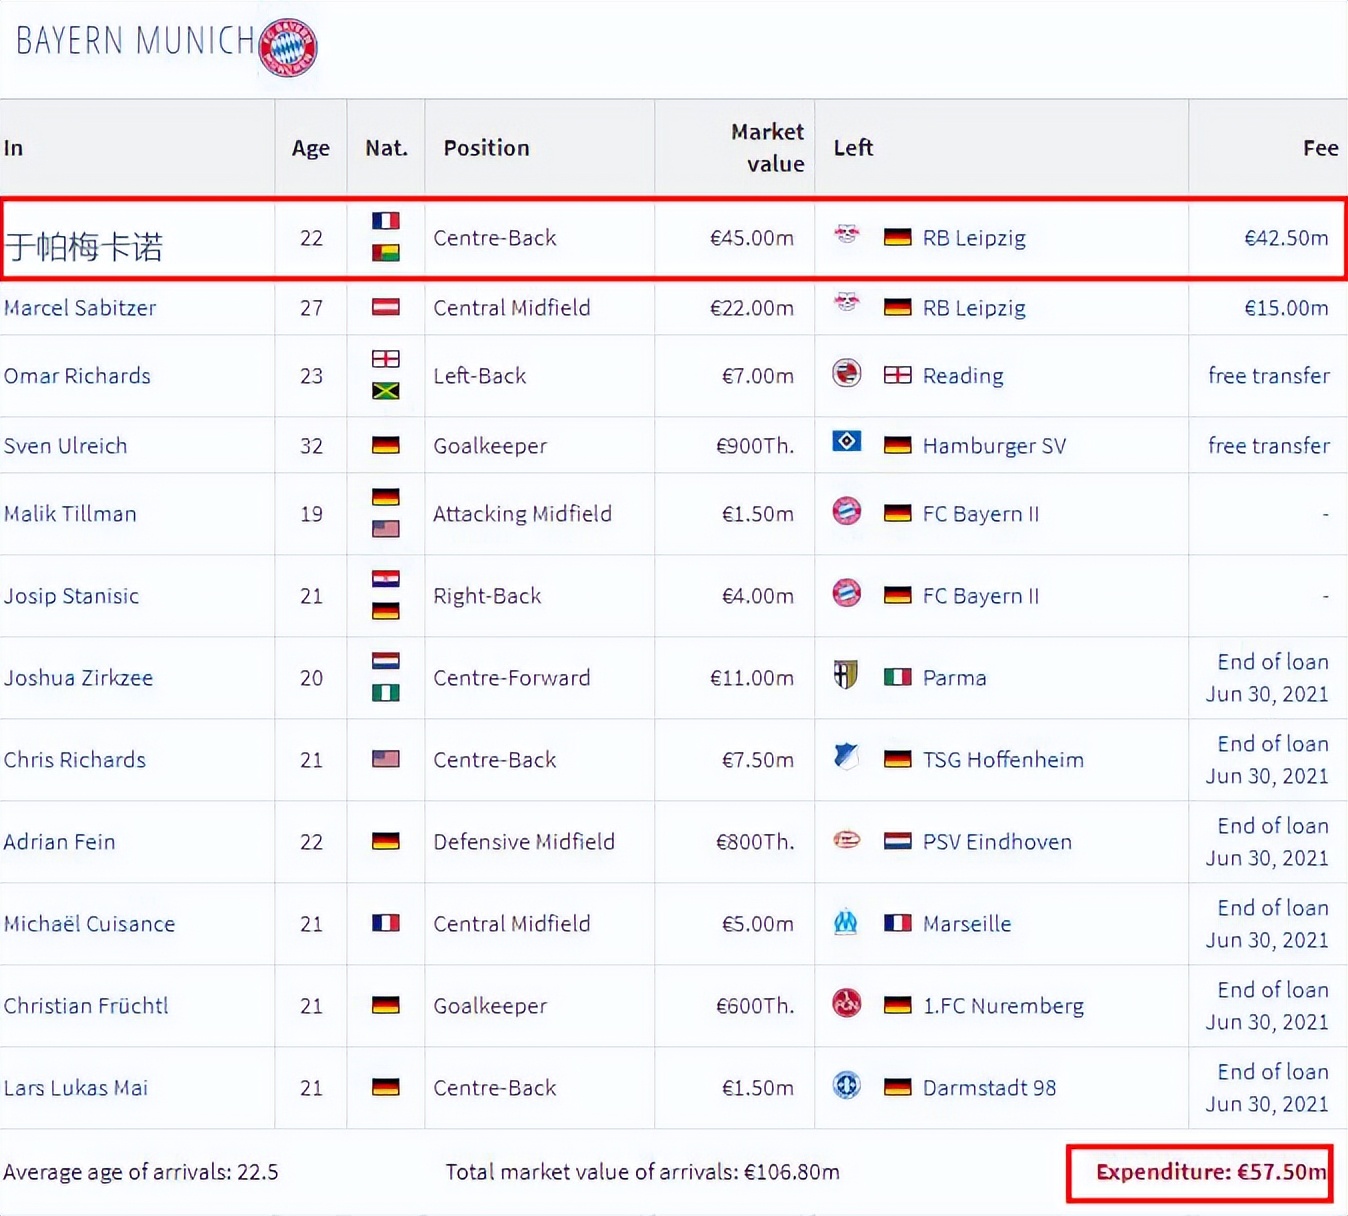Screen dimensions: 1348x1216
Task: Select the USA flag in Malik Tillman row
Action: coord(386,529)
